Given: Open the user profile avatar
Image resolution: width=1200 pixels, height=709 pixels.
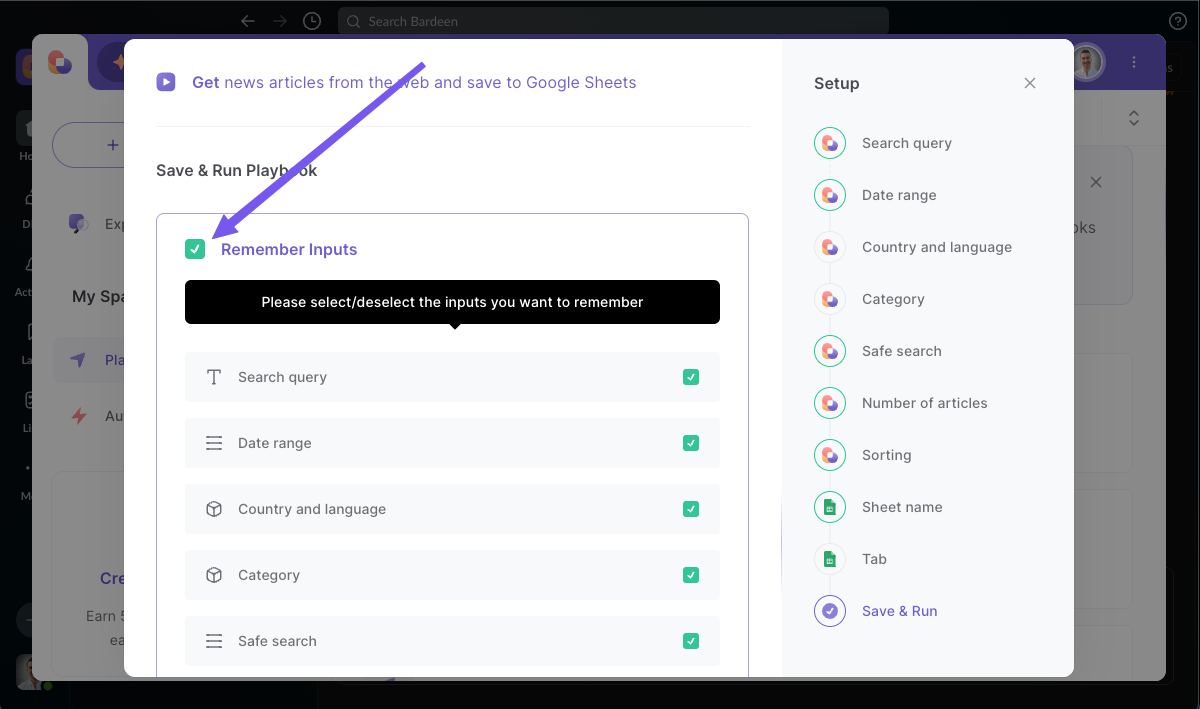Looking at the screenshot, I should (1087, 62).
